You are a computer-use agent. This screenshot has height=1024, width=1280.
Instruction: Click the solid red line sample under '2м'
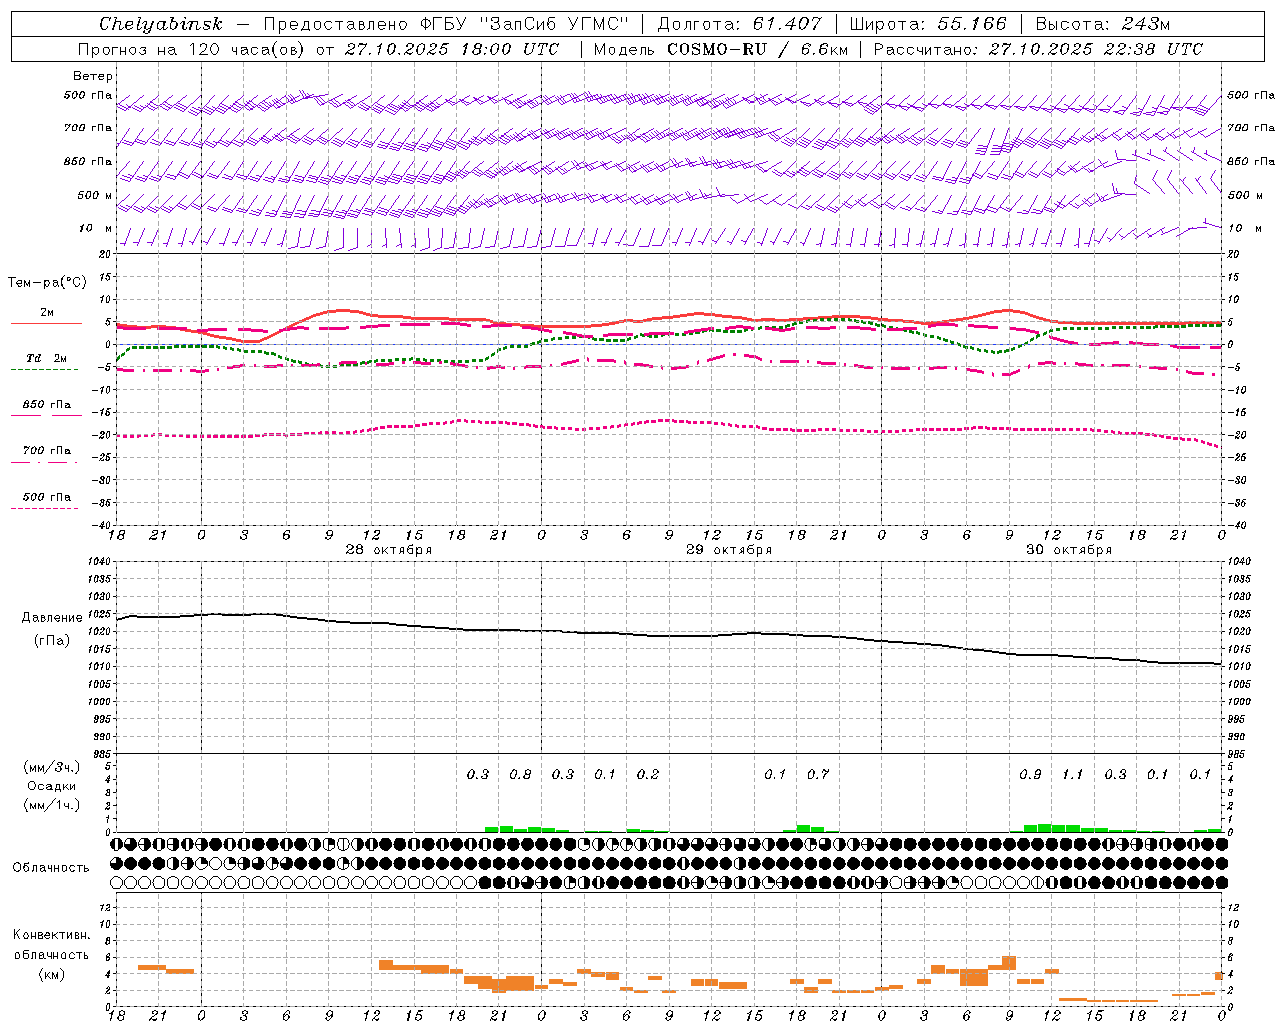point(46,324)
